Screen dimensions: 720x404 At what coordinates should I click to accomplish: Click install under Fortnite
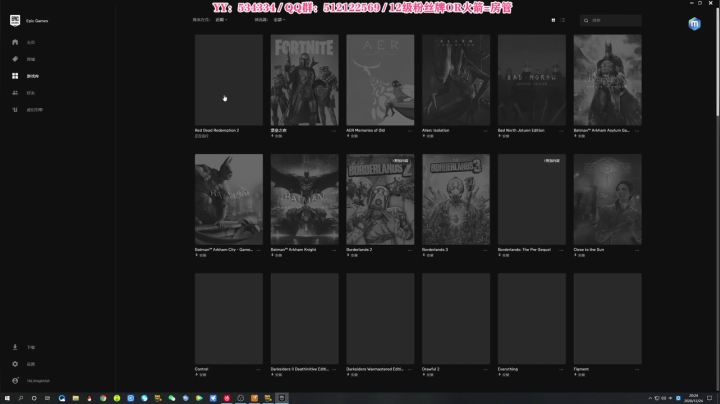pos(276,136)
